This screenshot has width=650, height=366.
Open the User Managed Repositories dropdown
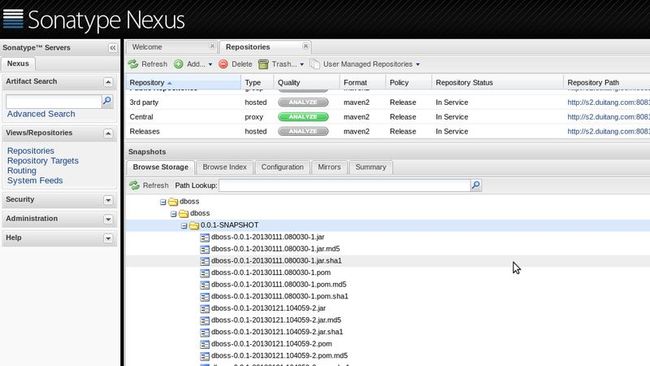click(418, 65)
